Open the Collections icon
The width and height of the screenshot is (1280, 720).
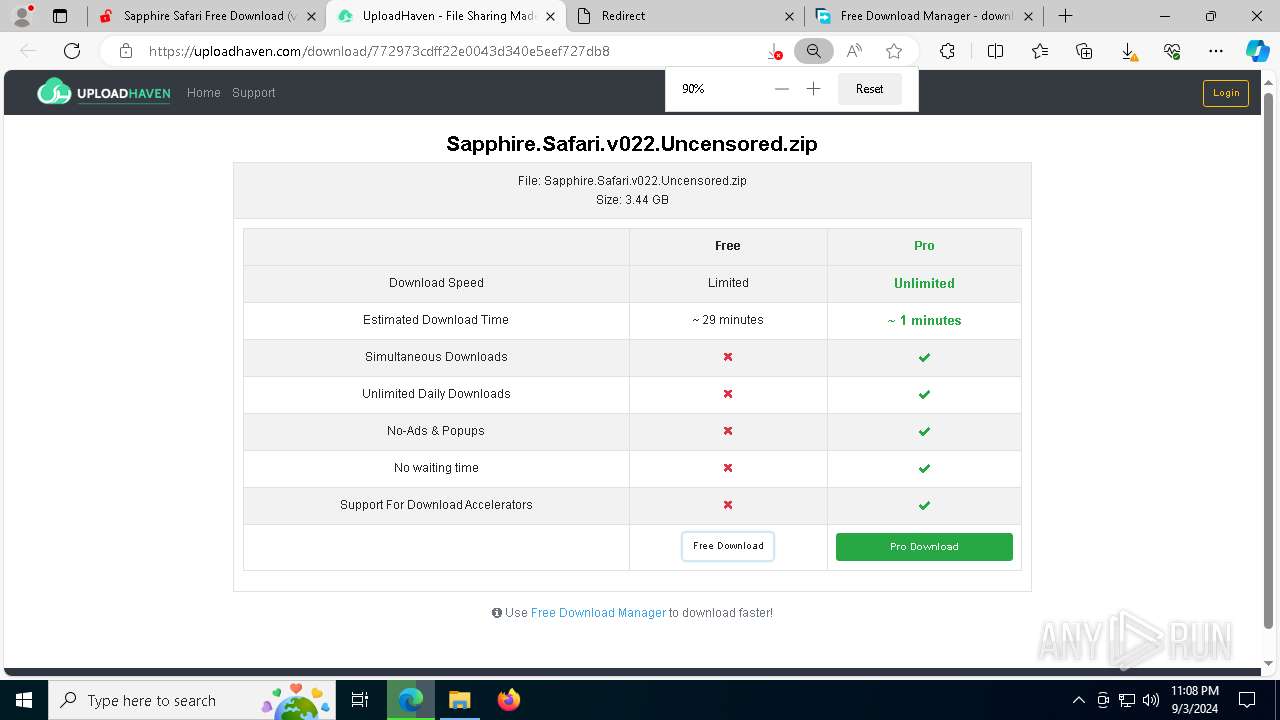coord(1084,51)
